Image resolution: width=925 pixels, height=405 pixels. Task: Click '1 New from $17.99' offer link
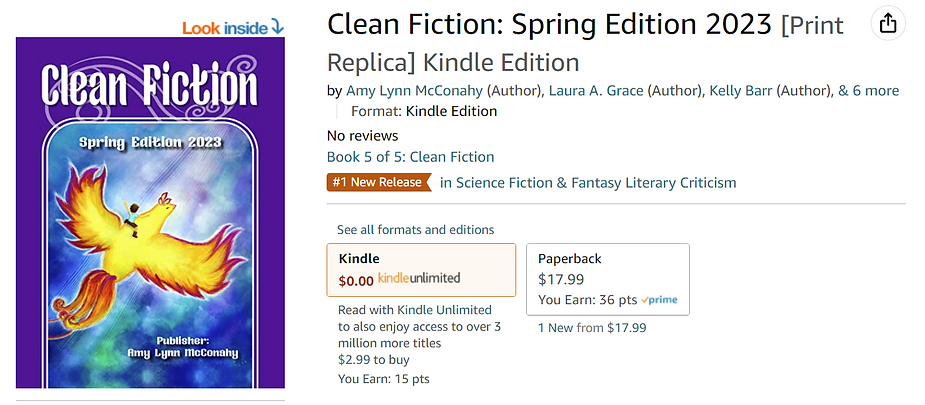tap(592, 327)
